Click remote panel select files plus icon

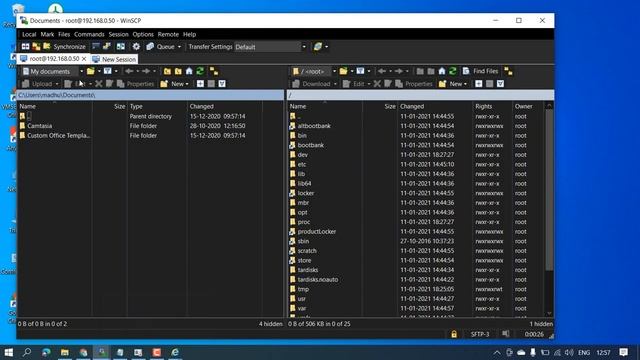point(478,84)
